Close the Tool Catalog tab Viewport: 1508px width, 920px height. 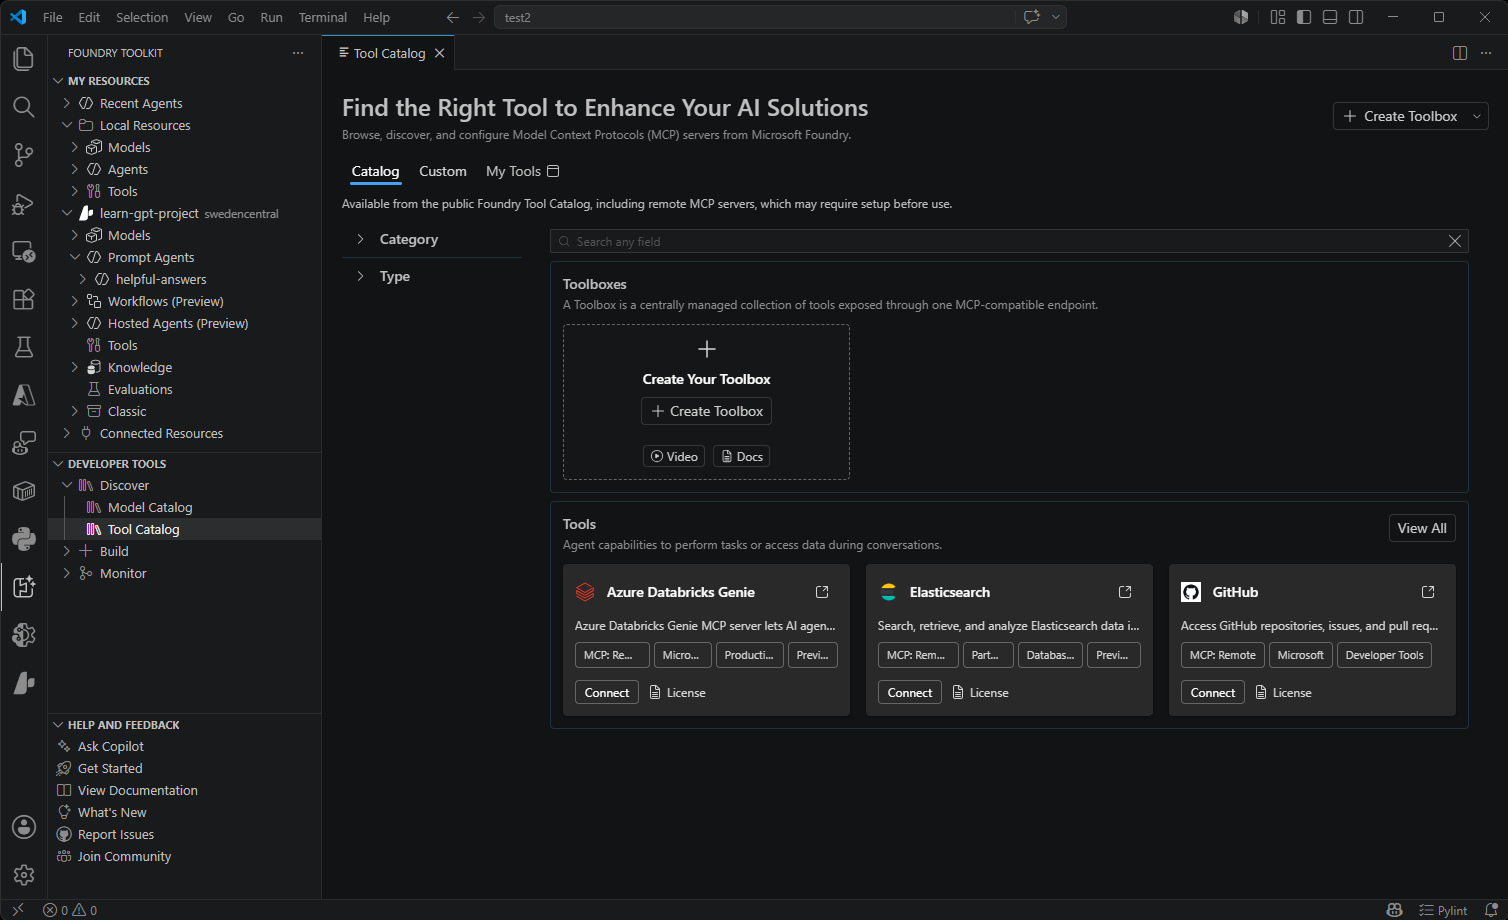click(x=439, y=53)
